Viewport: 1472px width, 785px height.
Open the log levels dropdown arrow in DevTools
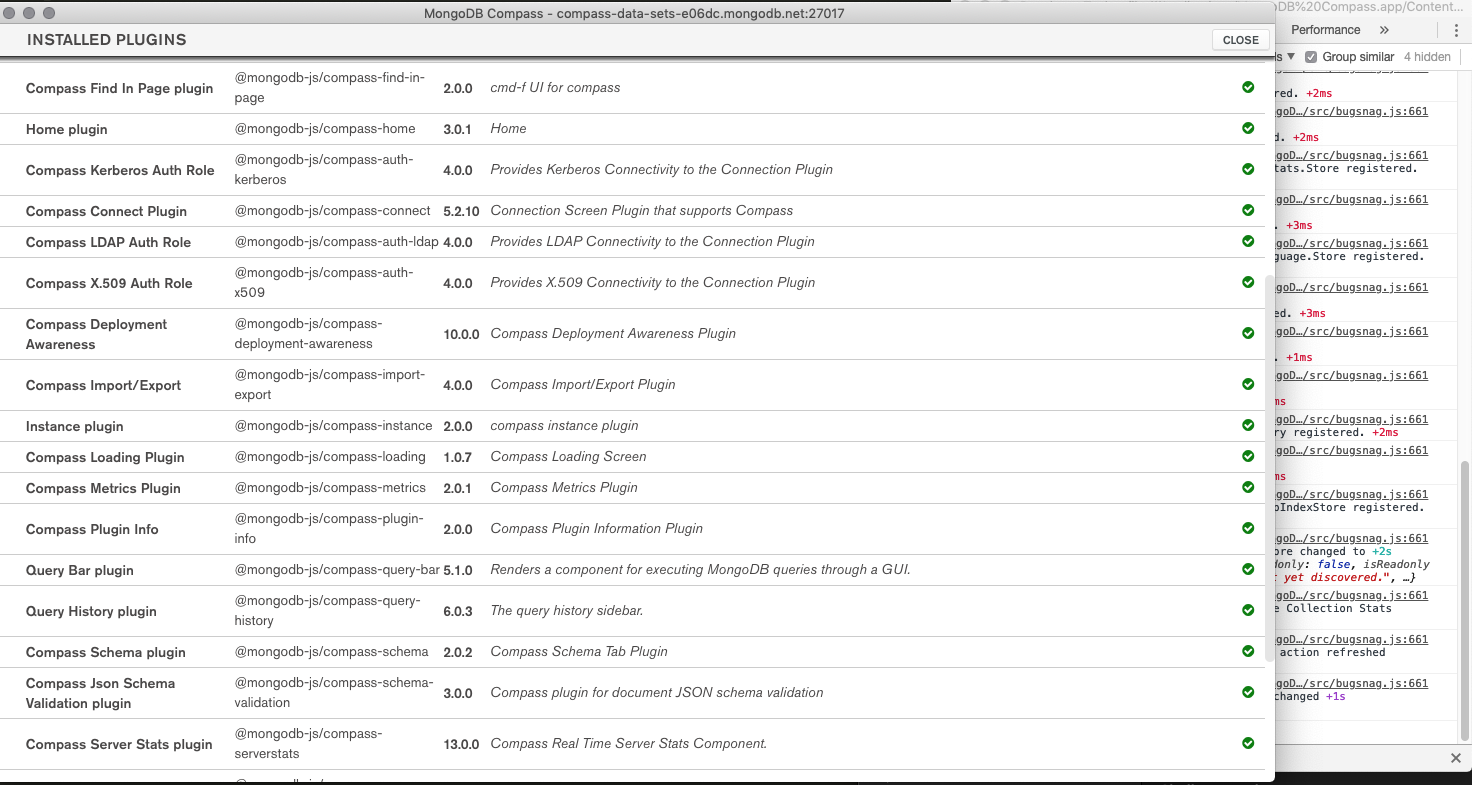coord(1291,57)
